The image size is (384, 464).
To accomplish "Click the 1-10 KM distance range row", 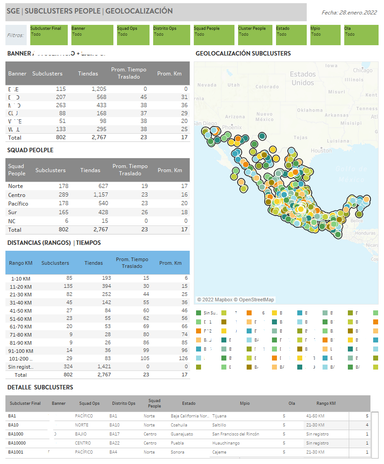I will 98,278.
